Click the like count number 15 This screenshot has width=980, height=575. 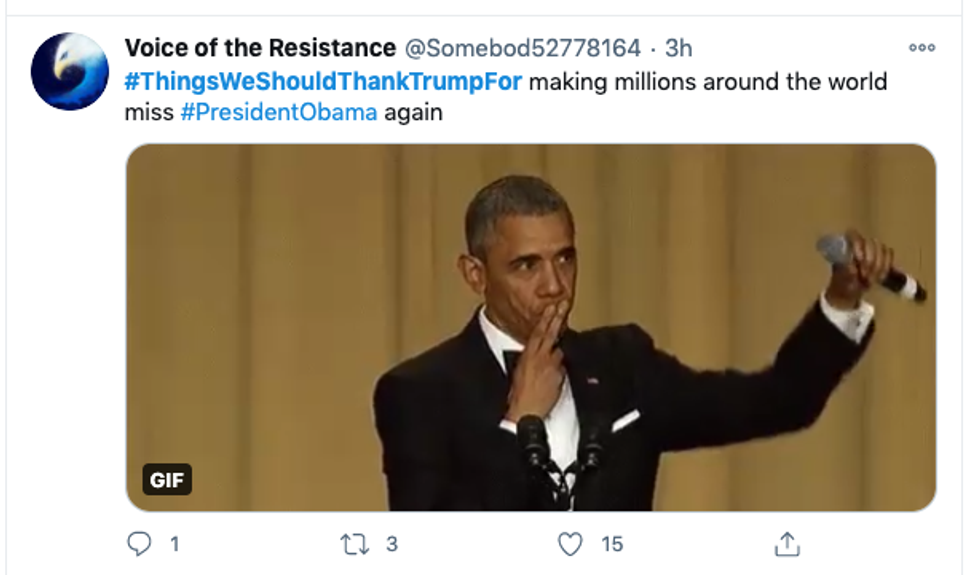tap(612, 544)
